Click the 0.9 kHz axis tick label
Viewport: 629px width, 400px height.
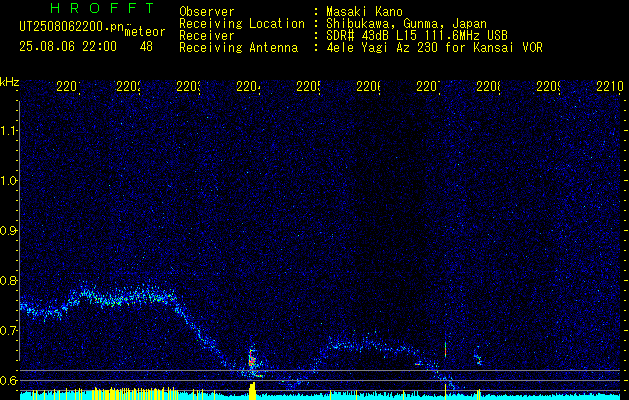click(x=8, y=231)
